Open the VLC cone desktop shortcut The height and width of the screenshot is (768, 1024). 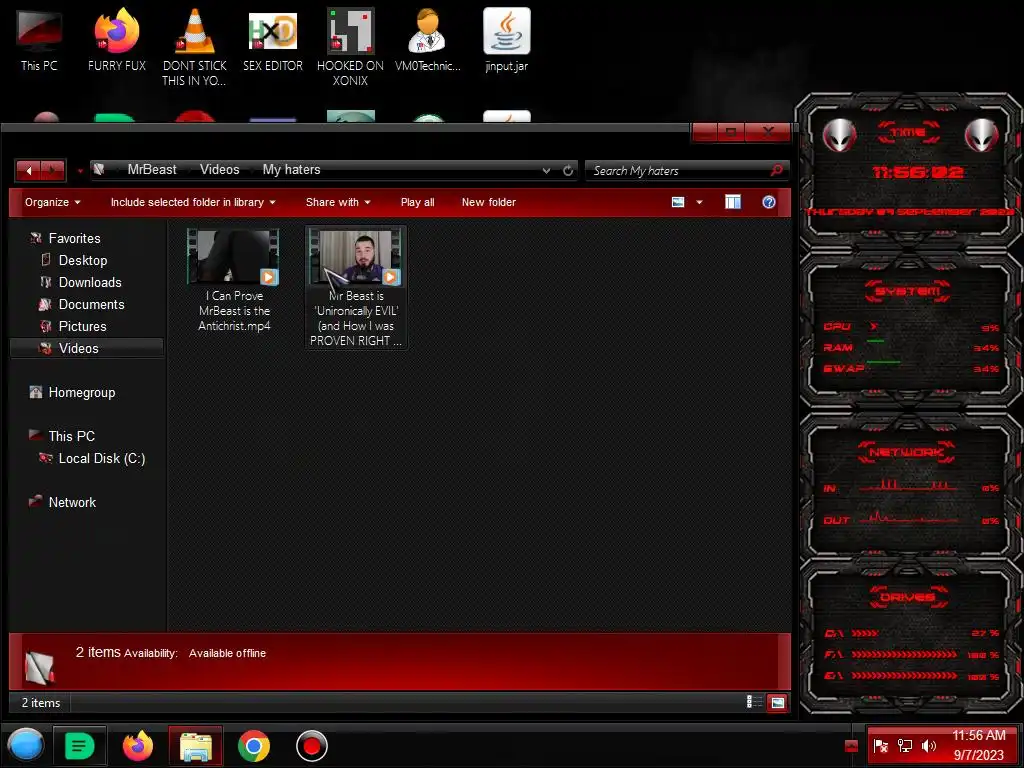tap(195, 46)
